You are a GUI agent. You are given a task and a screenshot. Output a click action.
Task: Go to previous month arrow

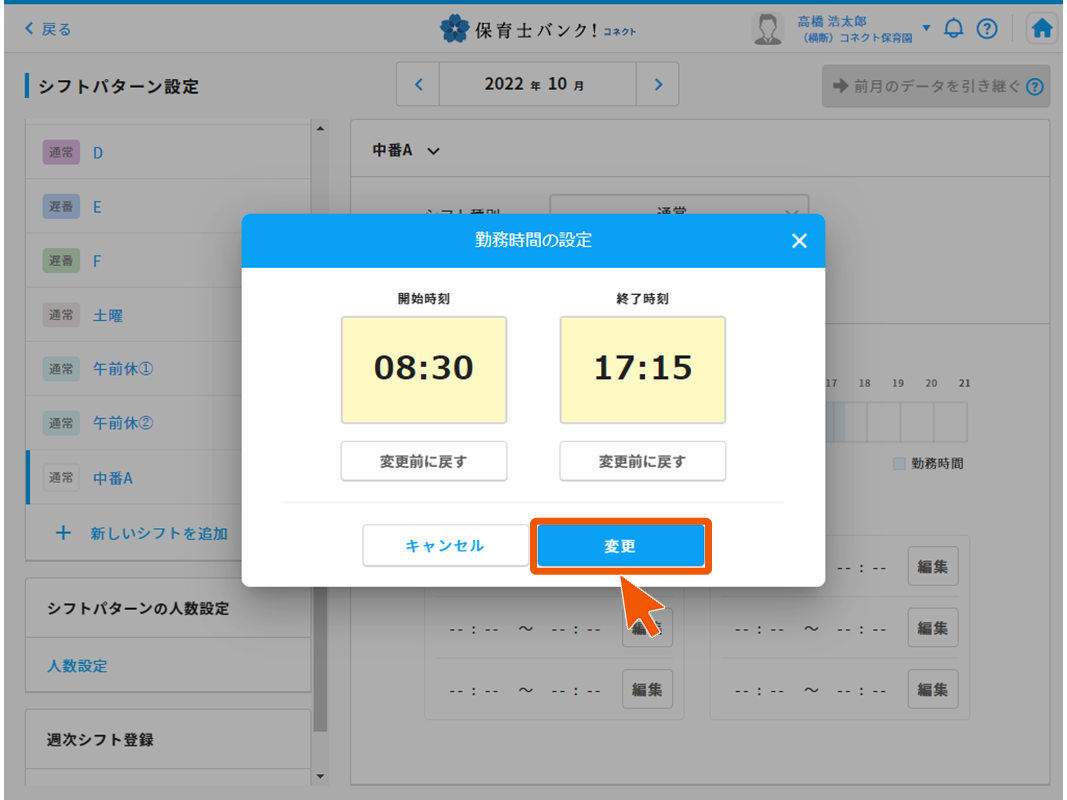(x=419, y=85)
